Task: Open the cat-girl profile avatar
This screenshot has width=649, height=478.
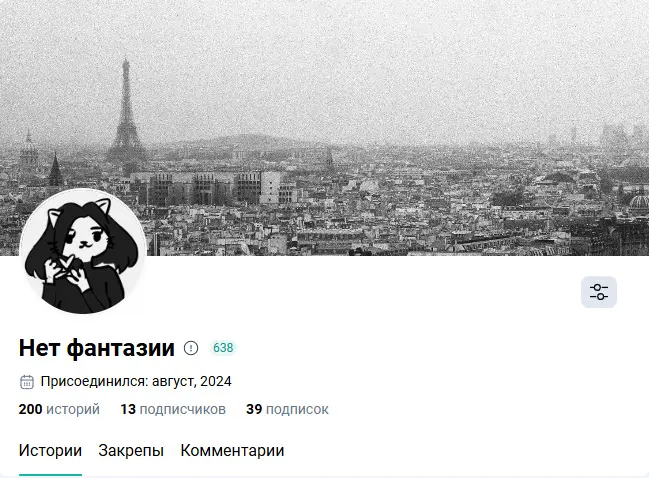Action: coord(83,251)
